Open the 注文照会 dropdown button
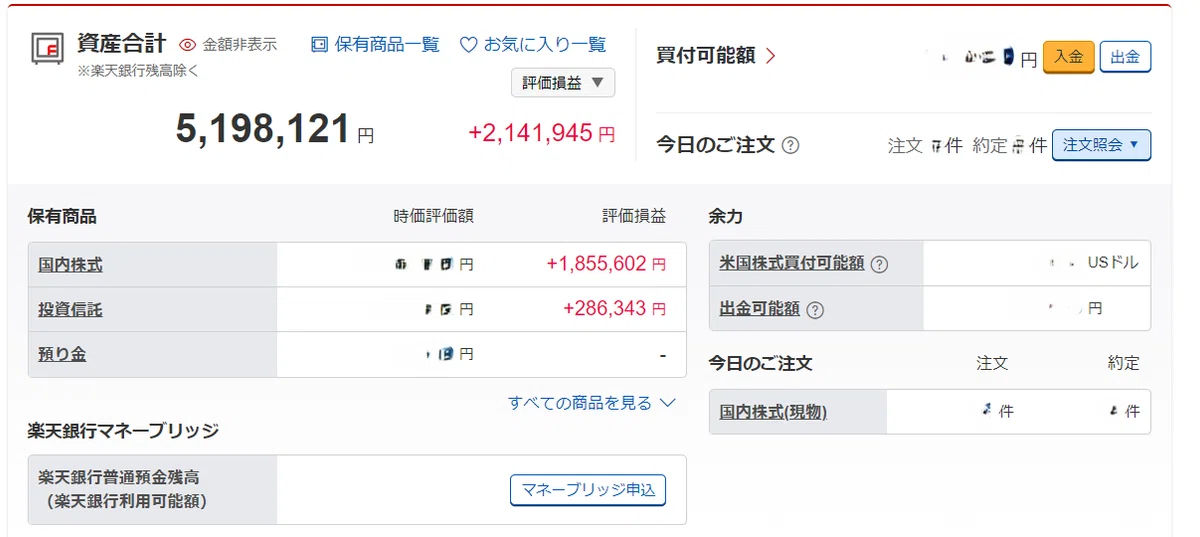This screenshot has width=1200, height=537. pyautogui.click(x=1101, y=145)
